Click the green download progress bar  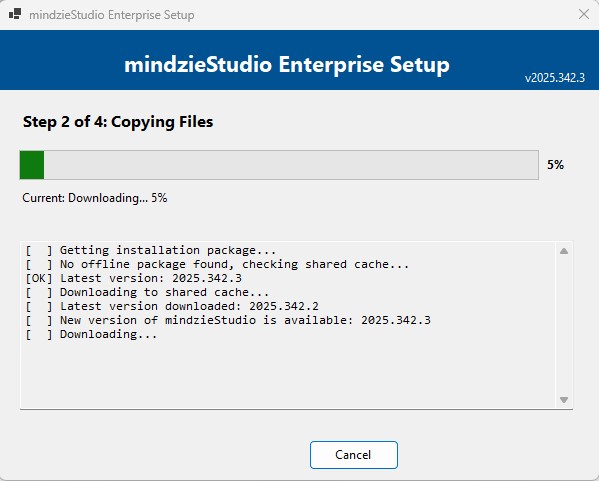pos(279,165)
